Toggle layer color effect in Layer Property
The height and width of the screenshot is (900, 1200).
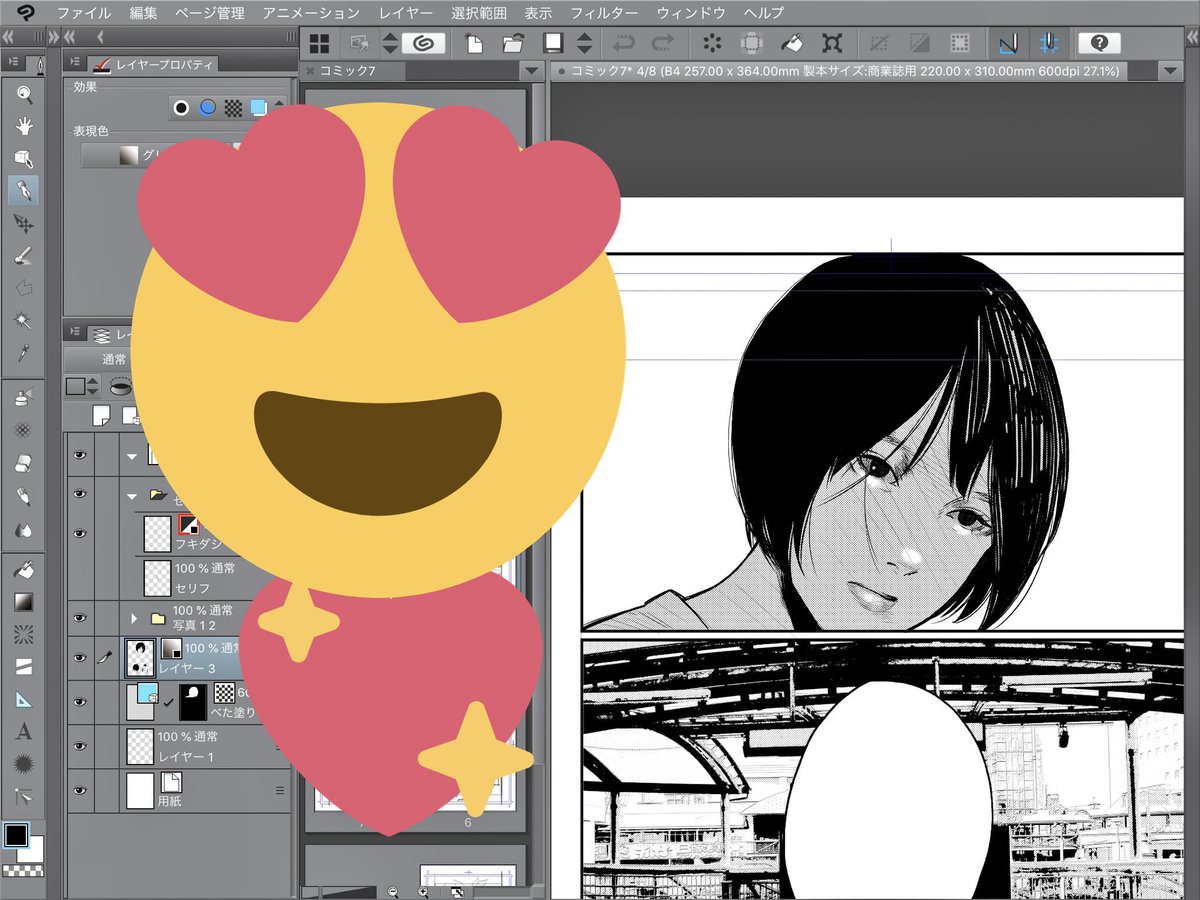pyautogui.click(x=259, y=107)
